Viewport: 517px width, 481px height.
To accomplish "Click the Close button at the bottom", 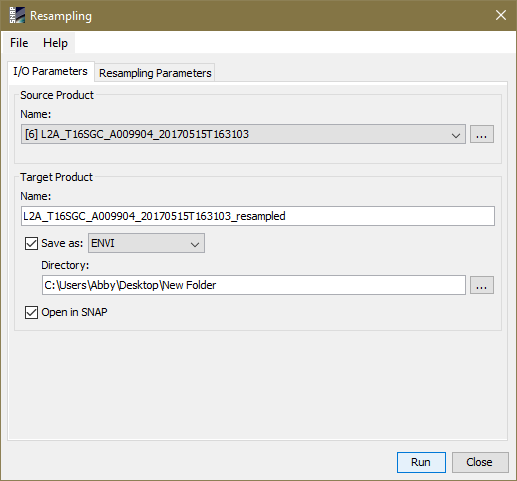I will coord(480,462).
